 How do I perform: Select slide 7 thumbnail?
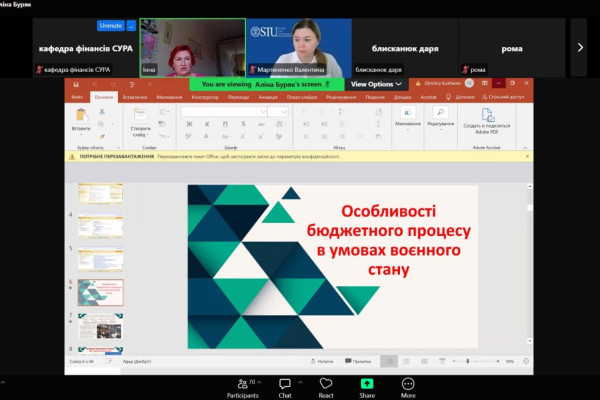click(x=100, y=326)
